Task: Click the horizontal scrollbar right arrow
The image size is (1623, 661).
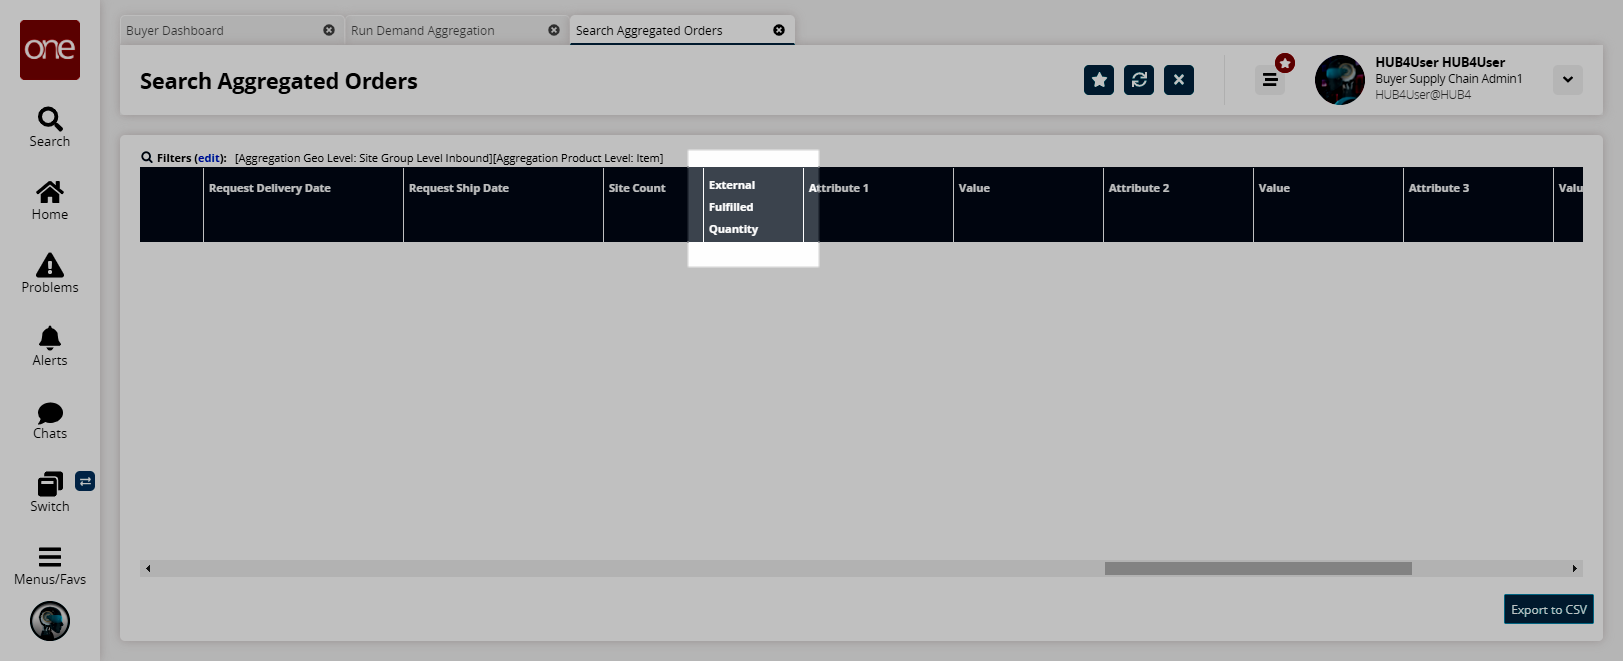Action: click(x=1574, y=568)
